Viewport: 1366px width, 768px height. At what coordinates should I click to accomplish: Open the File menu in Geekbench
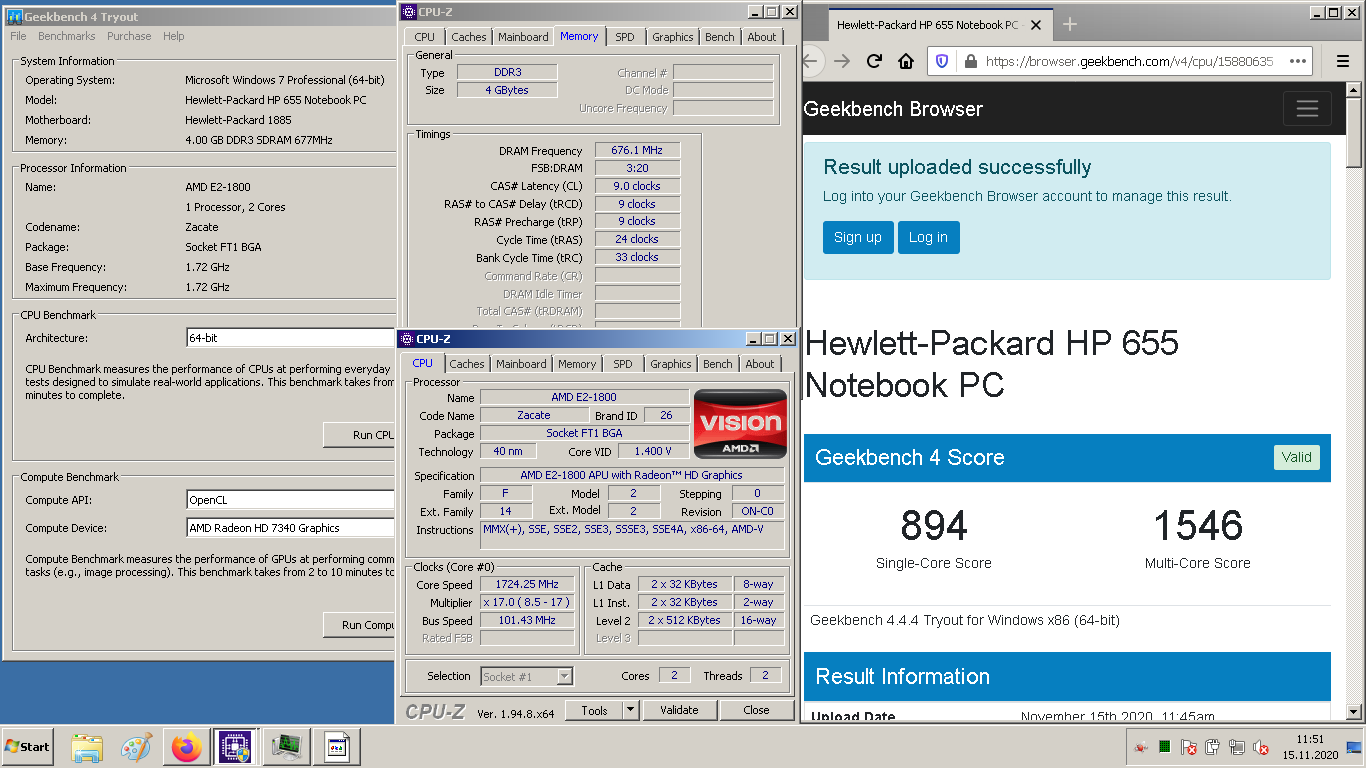click(18, 36)
